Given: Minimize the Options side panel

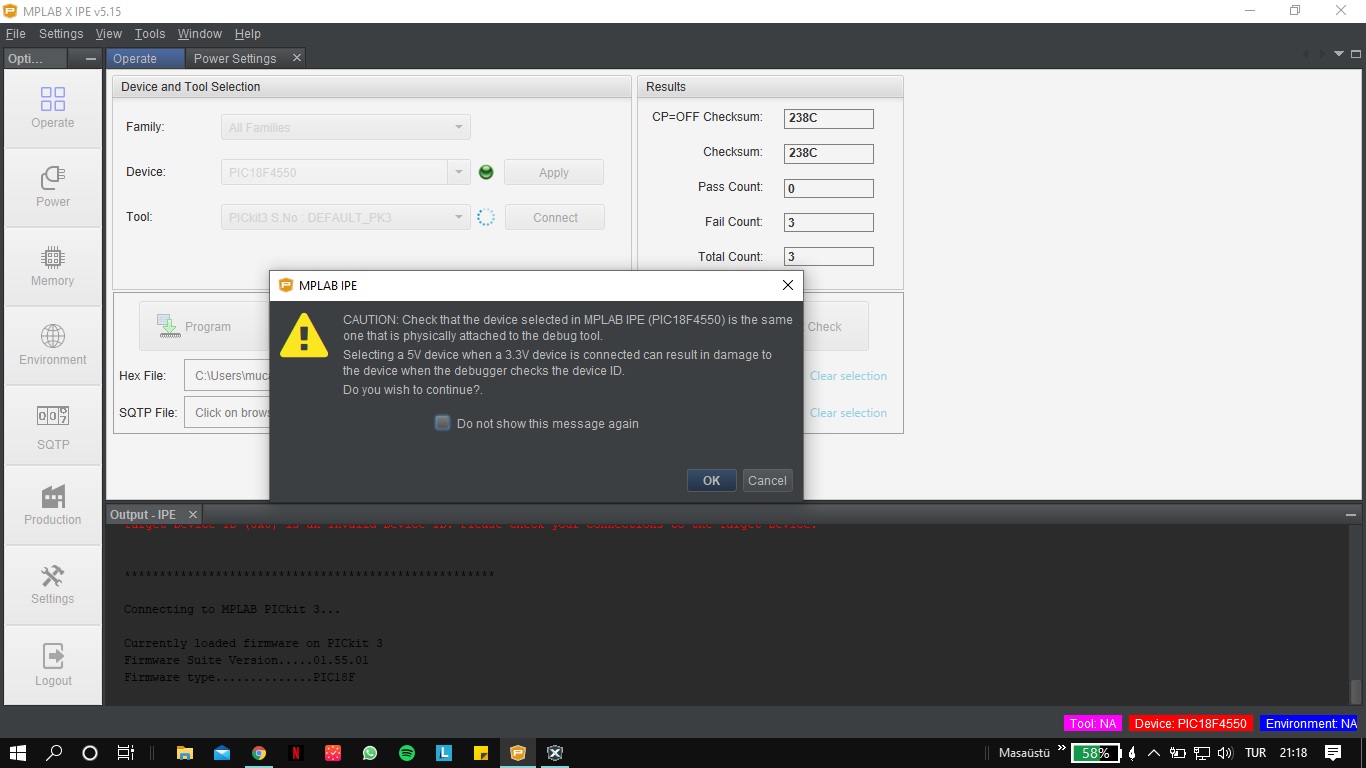Looking at the screenshot, I should (91, 59).
